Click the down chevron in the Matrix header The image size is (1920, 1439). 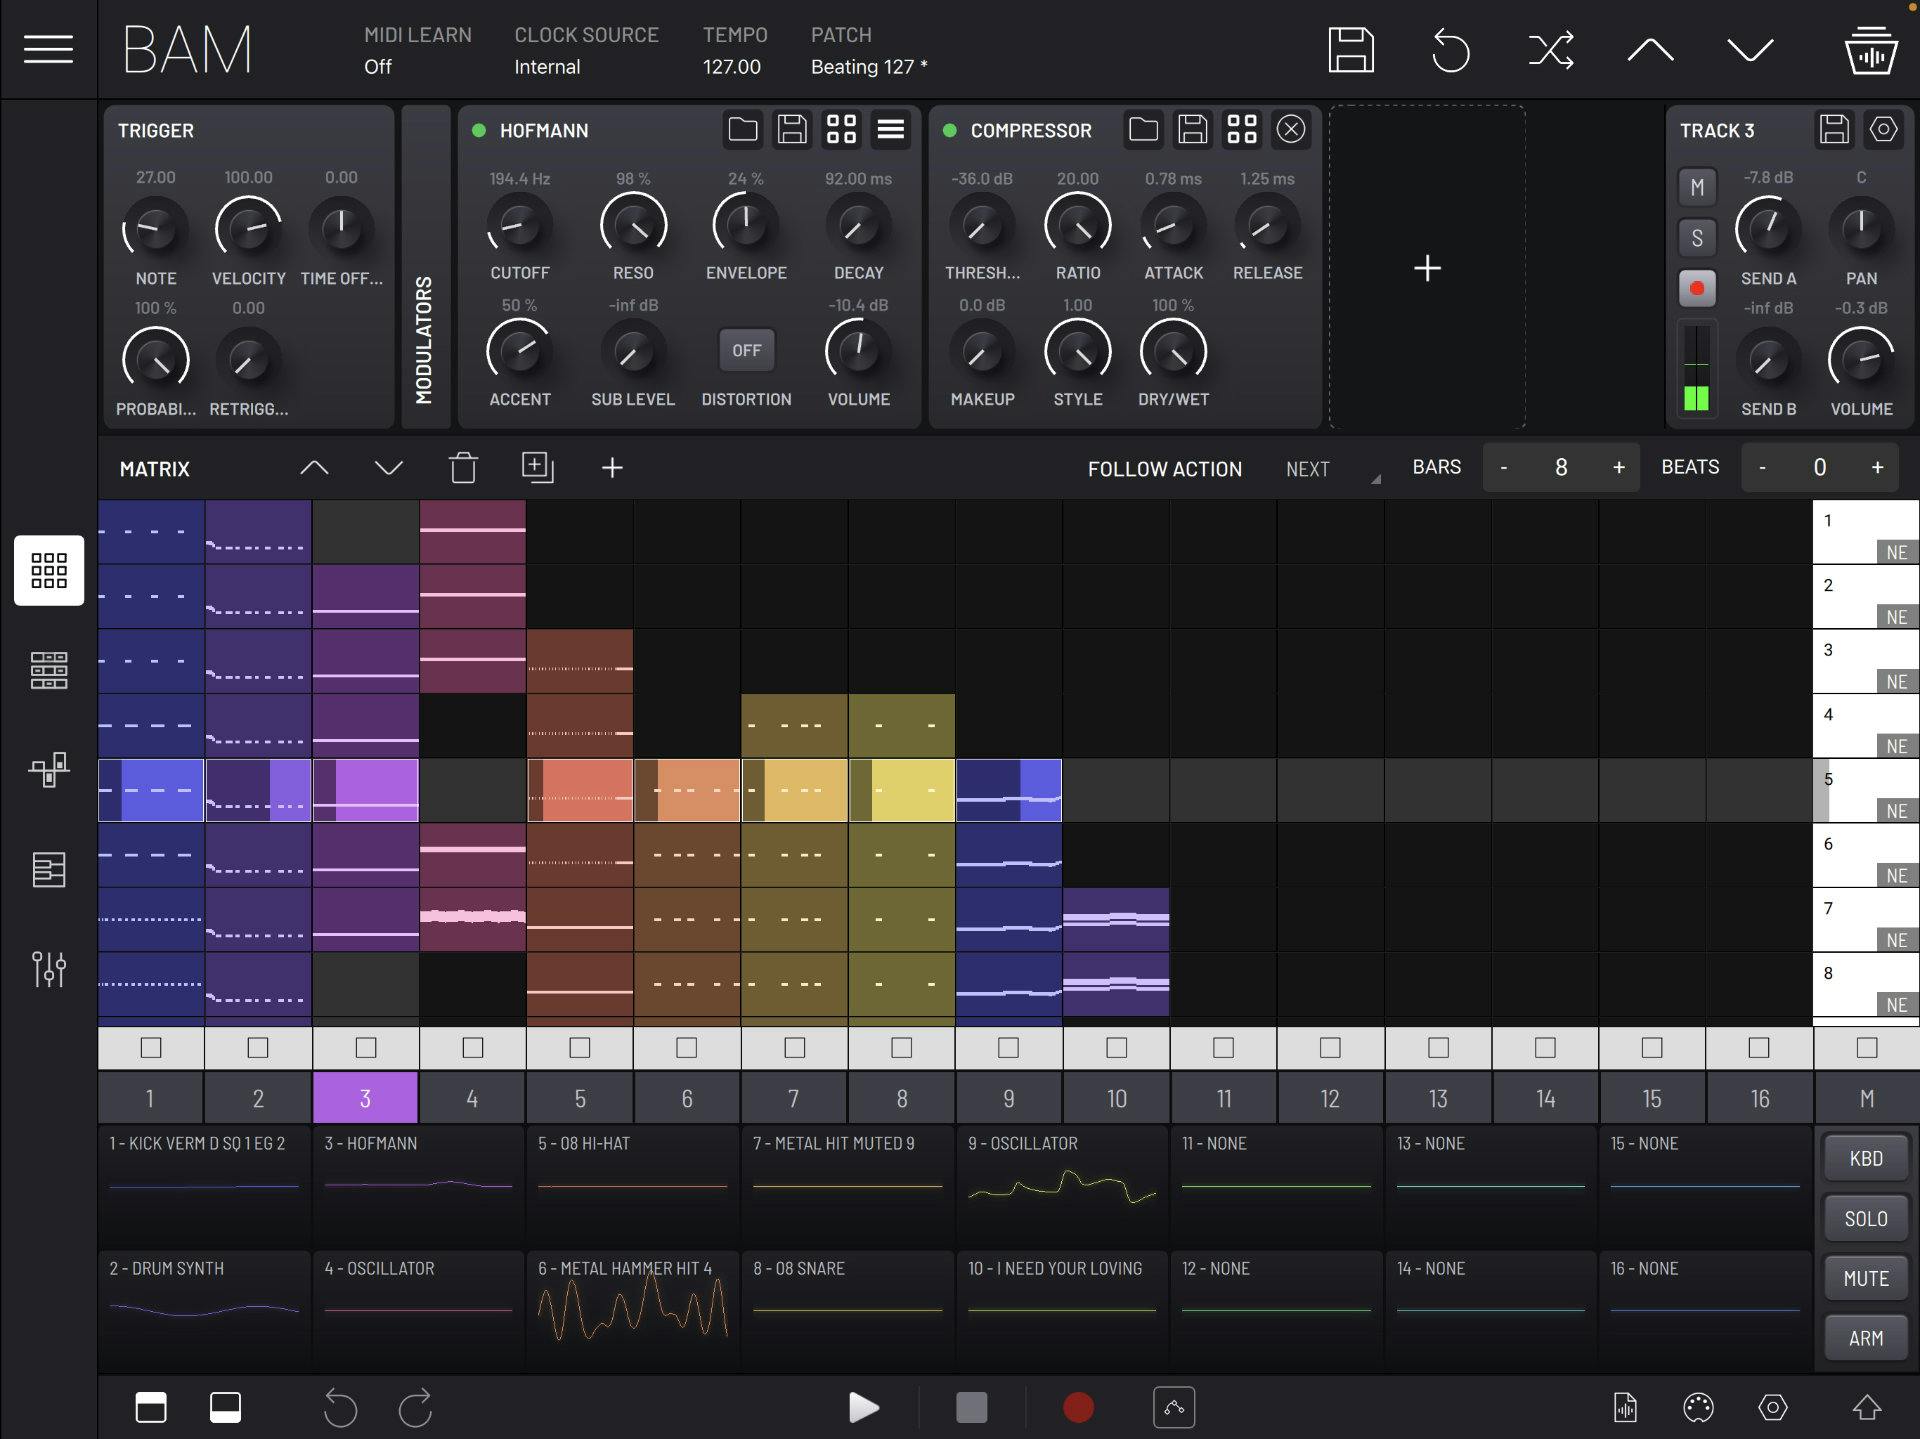tap(388, 467)
